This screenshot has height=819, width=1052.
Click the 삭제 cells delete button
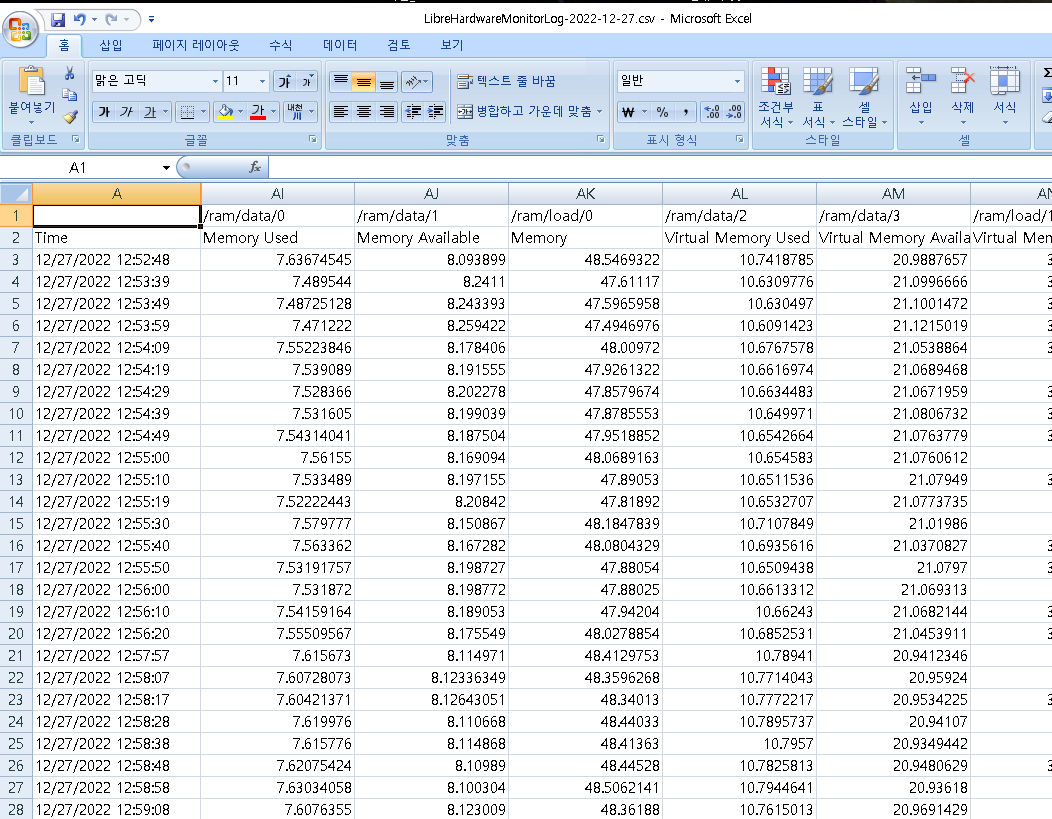coord(962,96)
